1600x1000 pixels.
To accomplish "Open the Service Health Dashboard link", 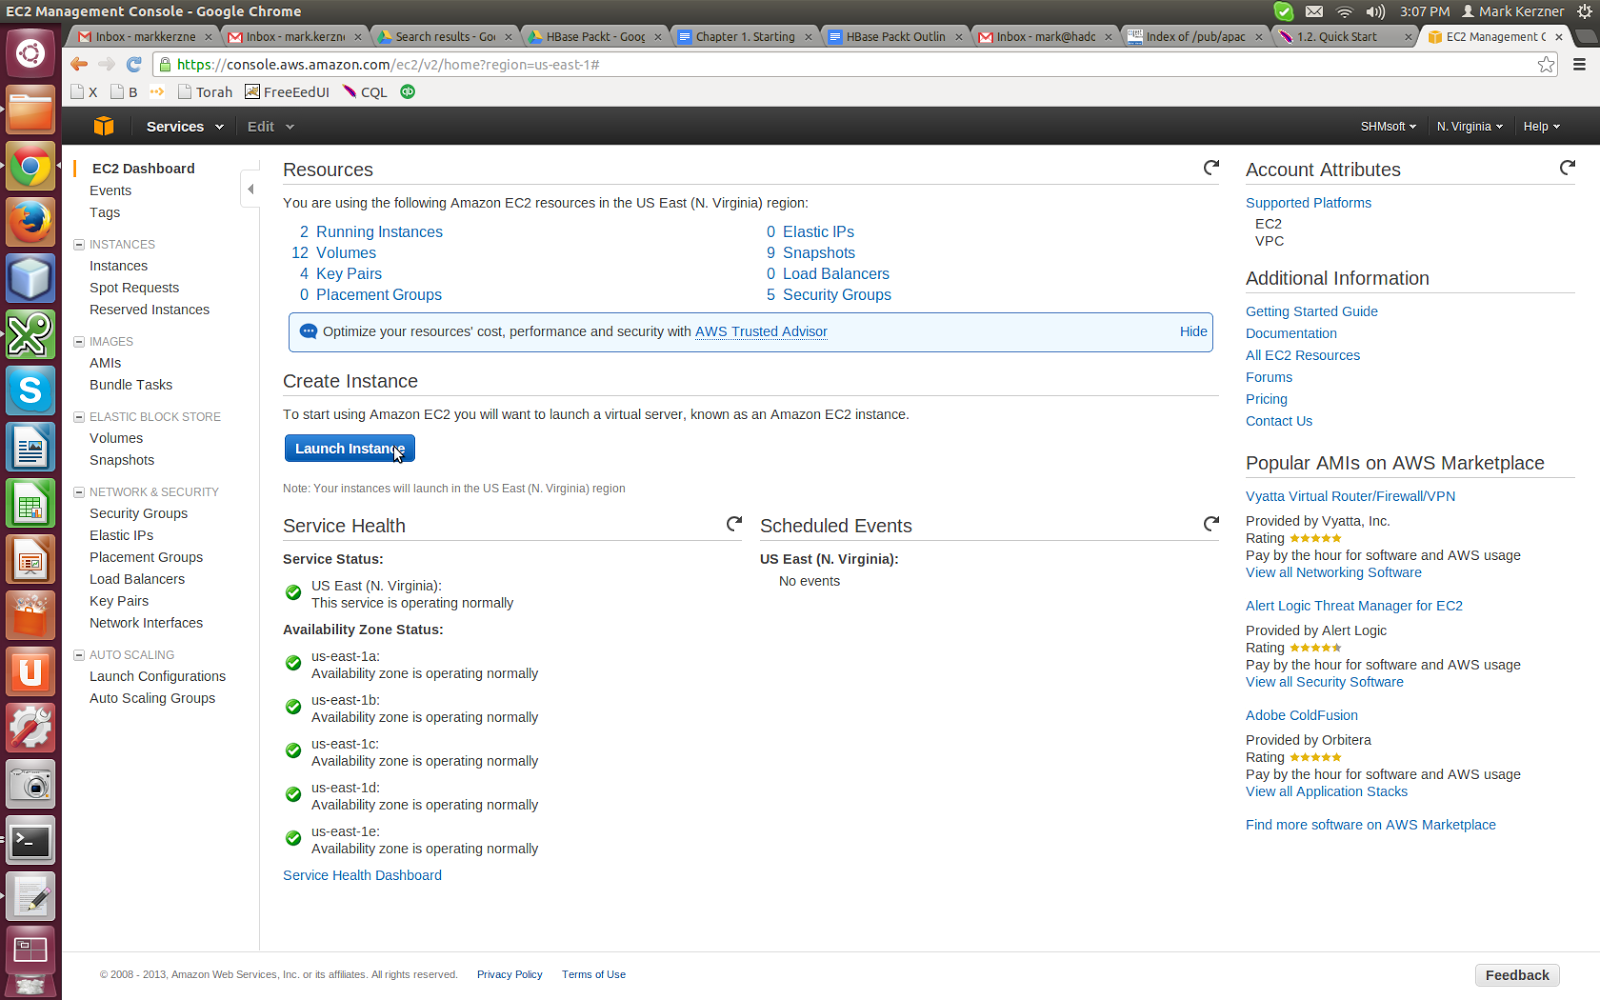I will point(362,875).
